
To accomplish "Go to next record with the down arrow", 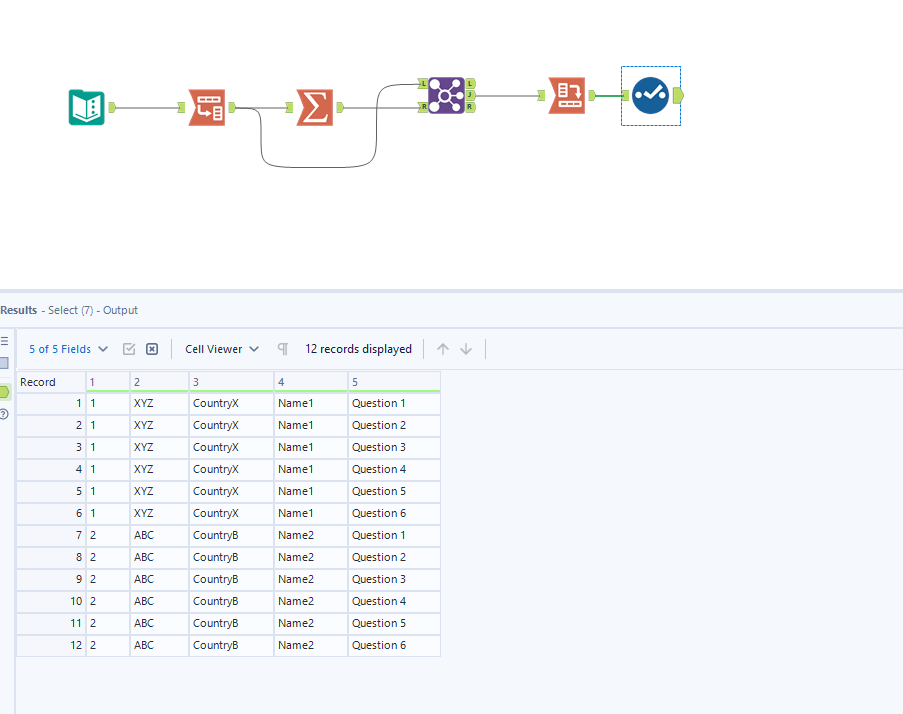I will click(464, 348).
